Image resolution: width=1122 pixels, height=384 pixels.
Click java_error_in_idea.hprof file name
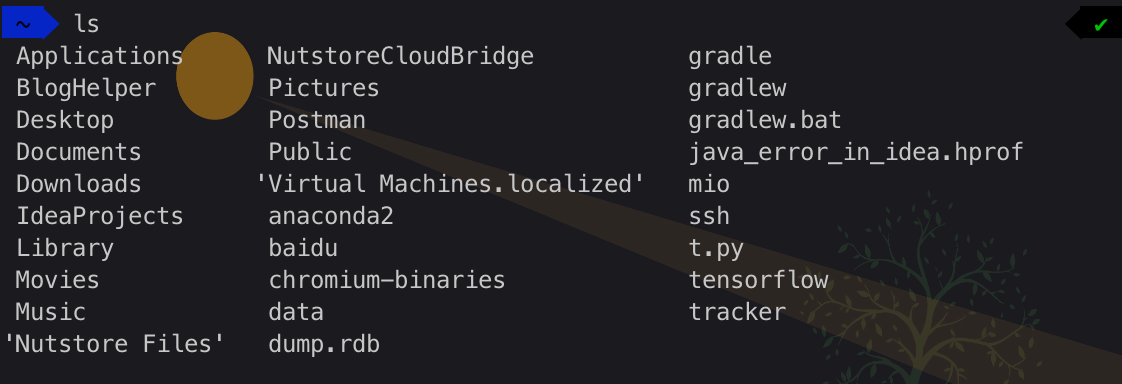tap(856, 152)
